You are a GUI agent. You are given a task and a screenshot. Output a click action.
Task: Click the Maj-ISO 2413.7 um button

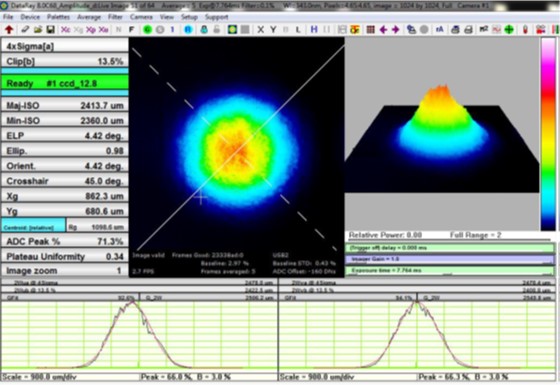pyautogui.click(x=65, y=105)
